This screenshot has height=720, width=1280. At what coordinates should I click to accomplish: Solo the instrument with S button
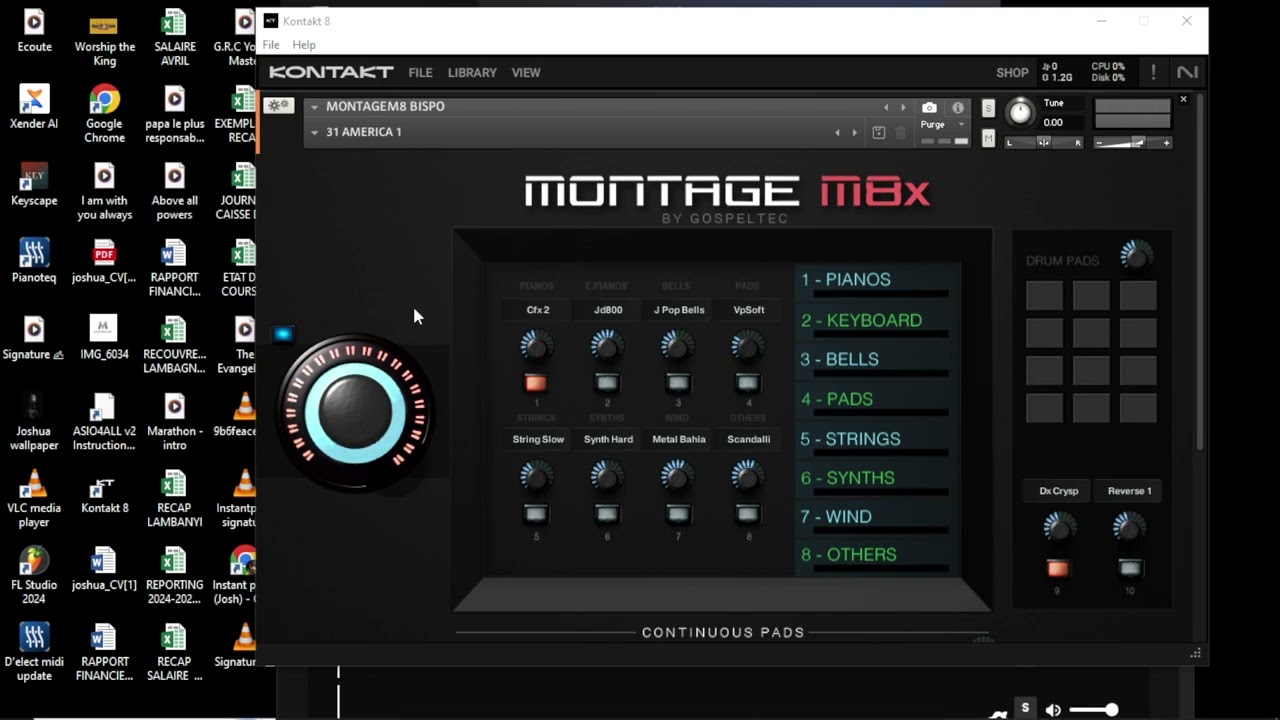click(988, 108)
